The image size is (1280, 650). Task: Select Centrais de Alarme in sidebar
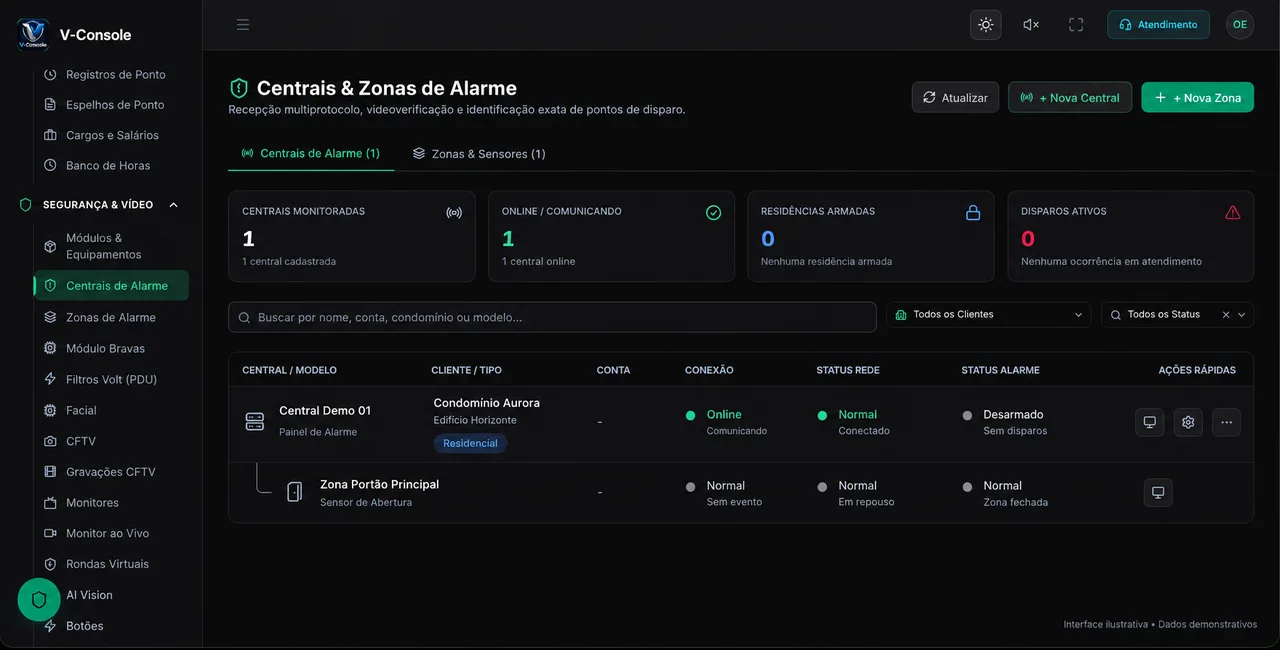111,286
